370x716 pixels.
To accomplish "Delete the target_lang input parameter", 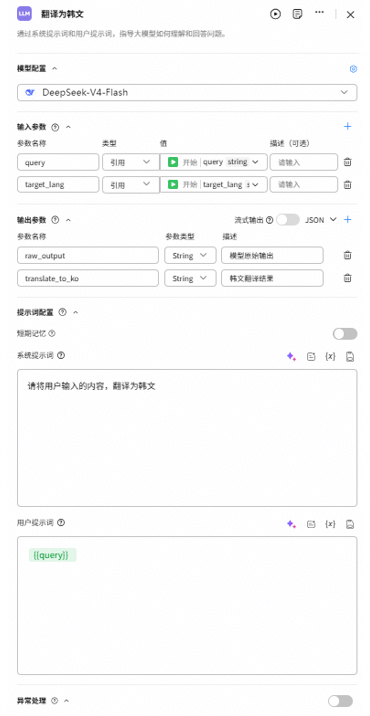I will point(348,184).
